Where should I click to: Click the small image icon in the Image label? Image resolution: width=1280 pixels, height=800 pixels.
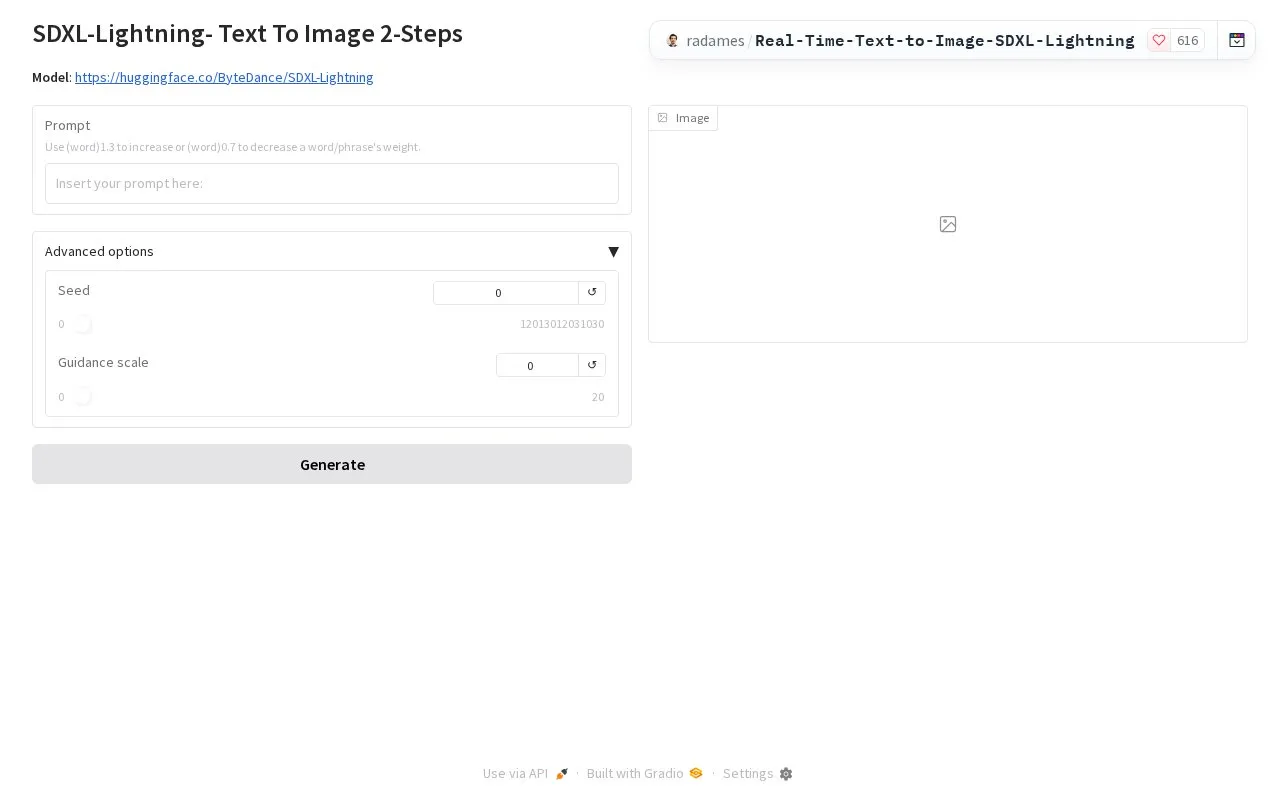pos(662,118)
